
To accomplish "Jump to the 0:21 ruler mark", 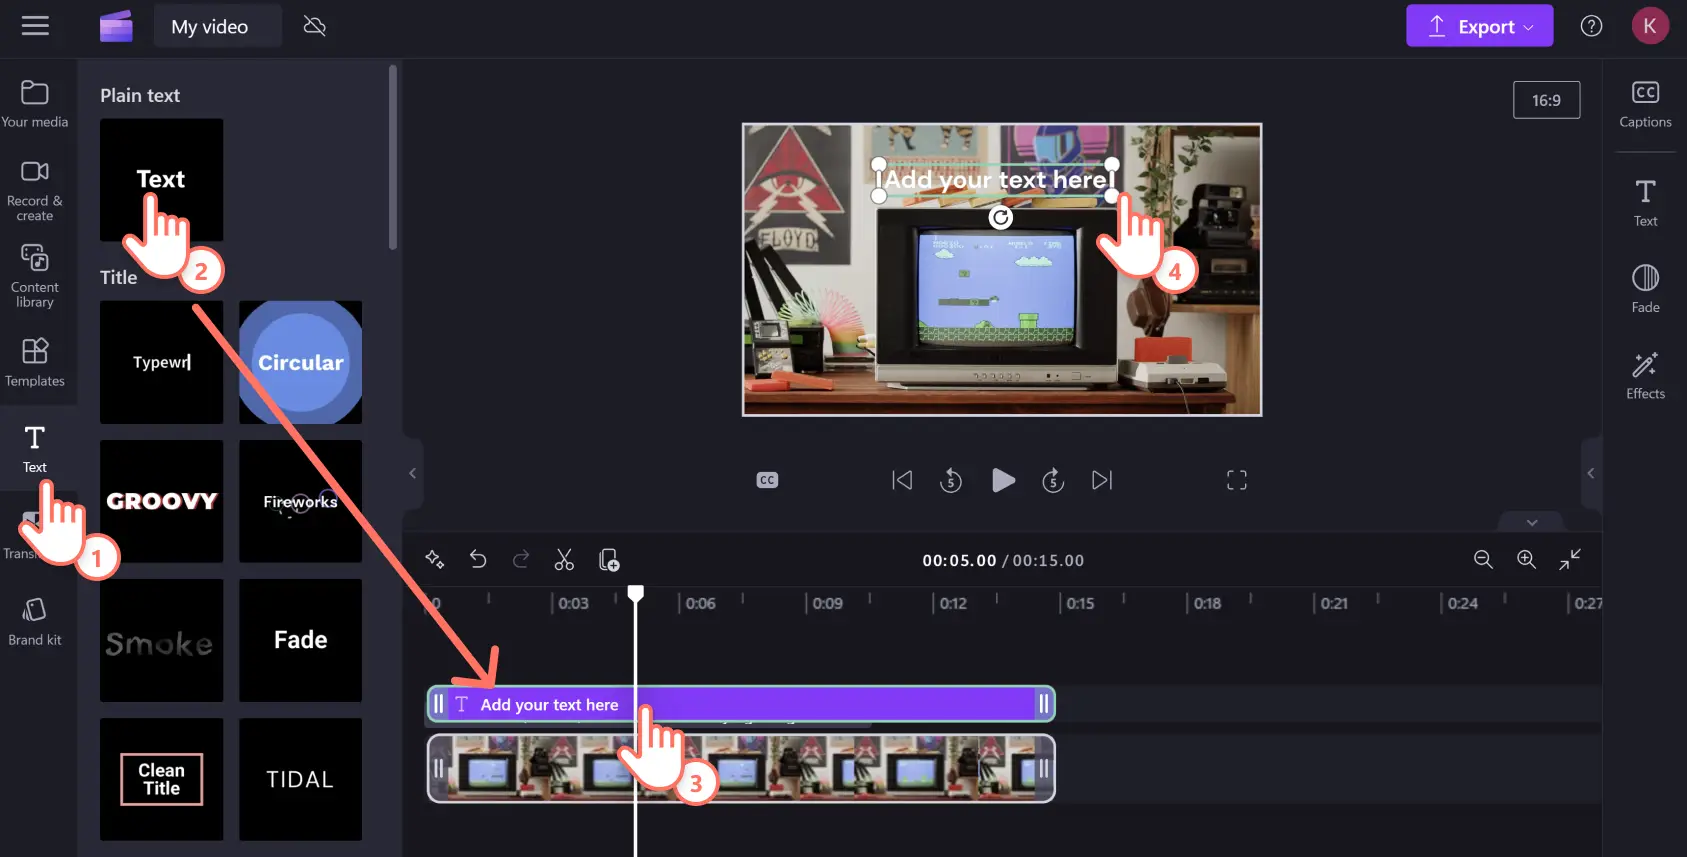I will [1332, 603].
